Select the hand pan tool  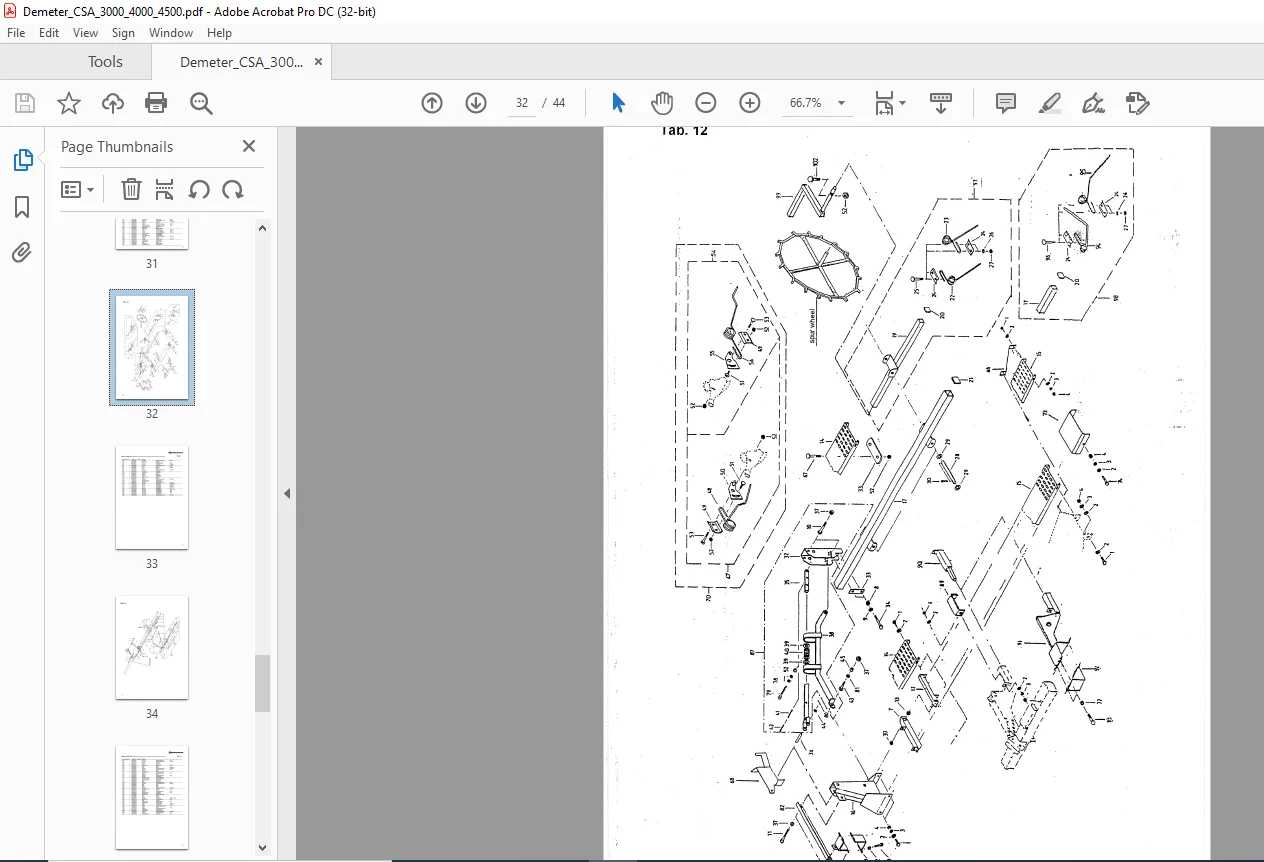coord(662,103)
